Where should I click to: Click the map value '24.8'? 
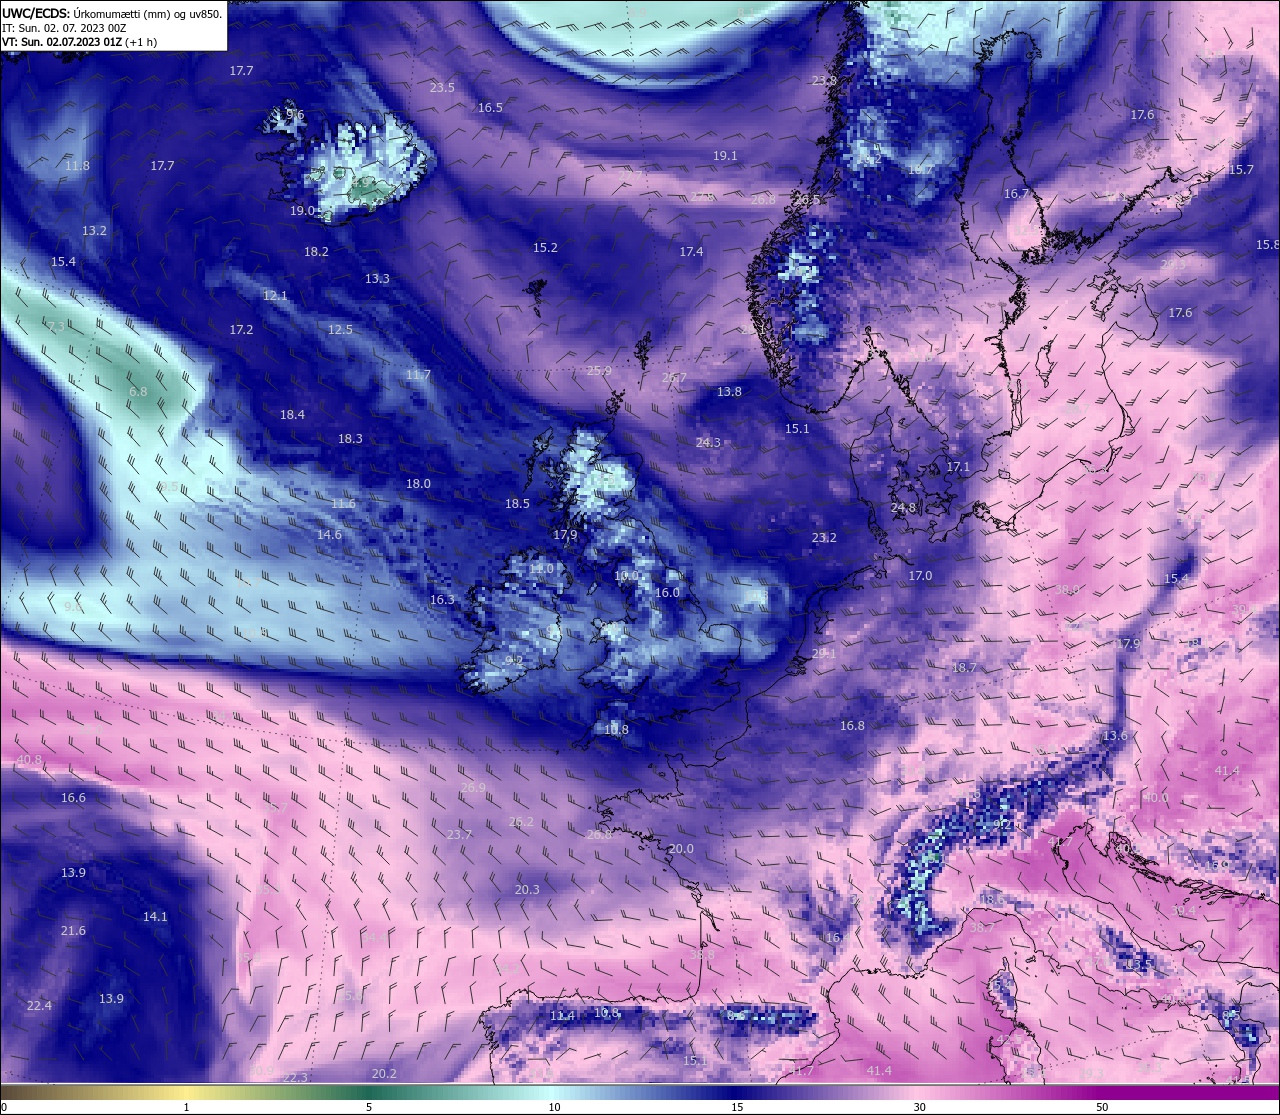click(x=903, y=508)
